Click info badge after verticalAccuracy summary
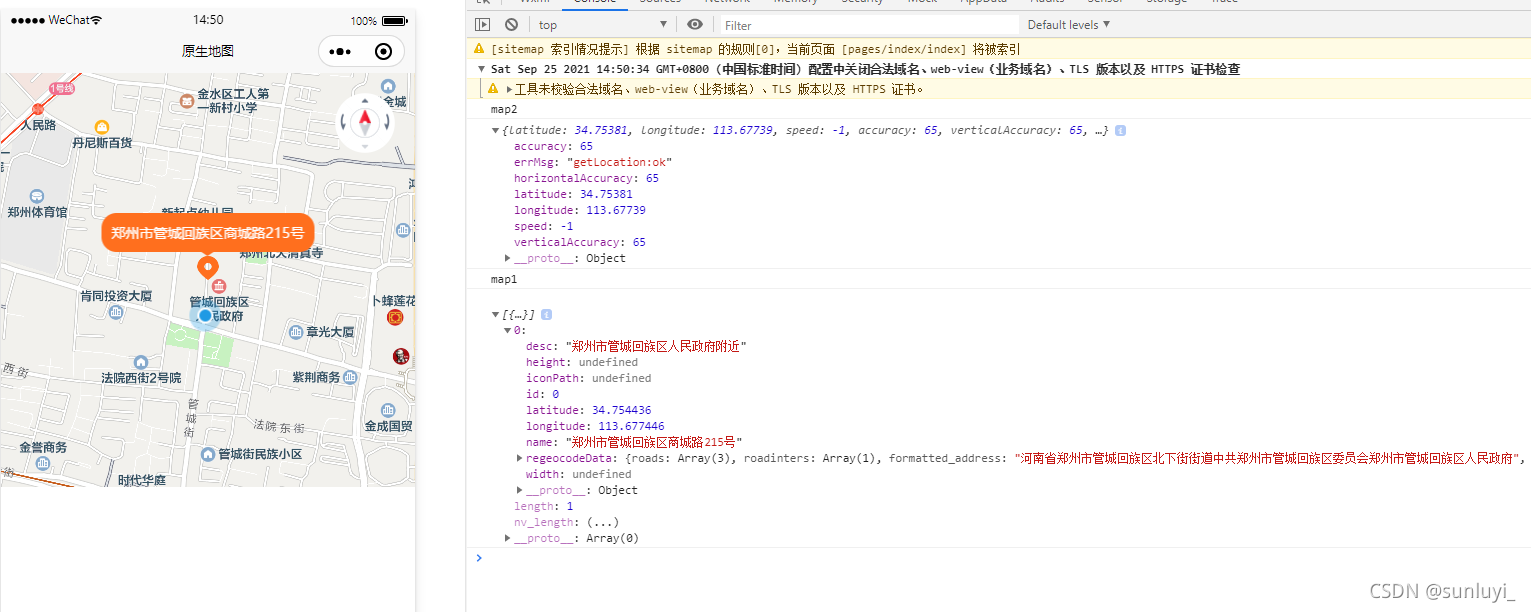 [1120, 130]
